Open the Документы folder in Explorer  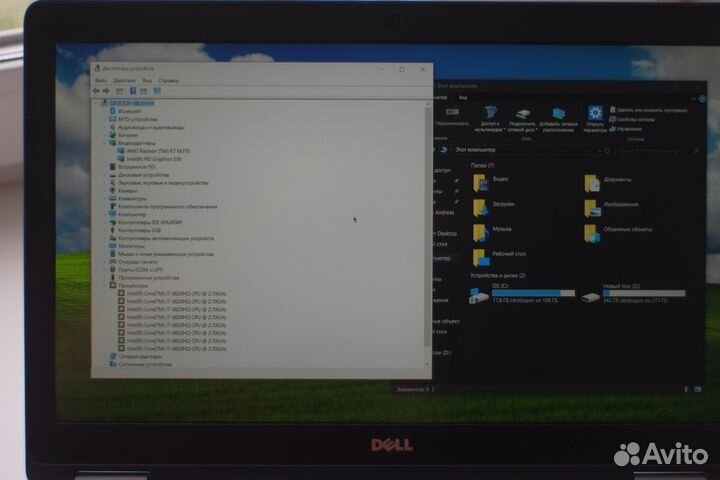point(607,182)
